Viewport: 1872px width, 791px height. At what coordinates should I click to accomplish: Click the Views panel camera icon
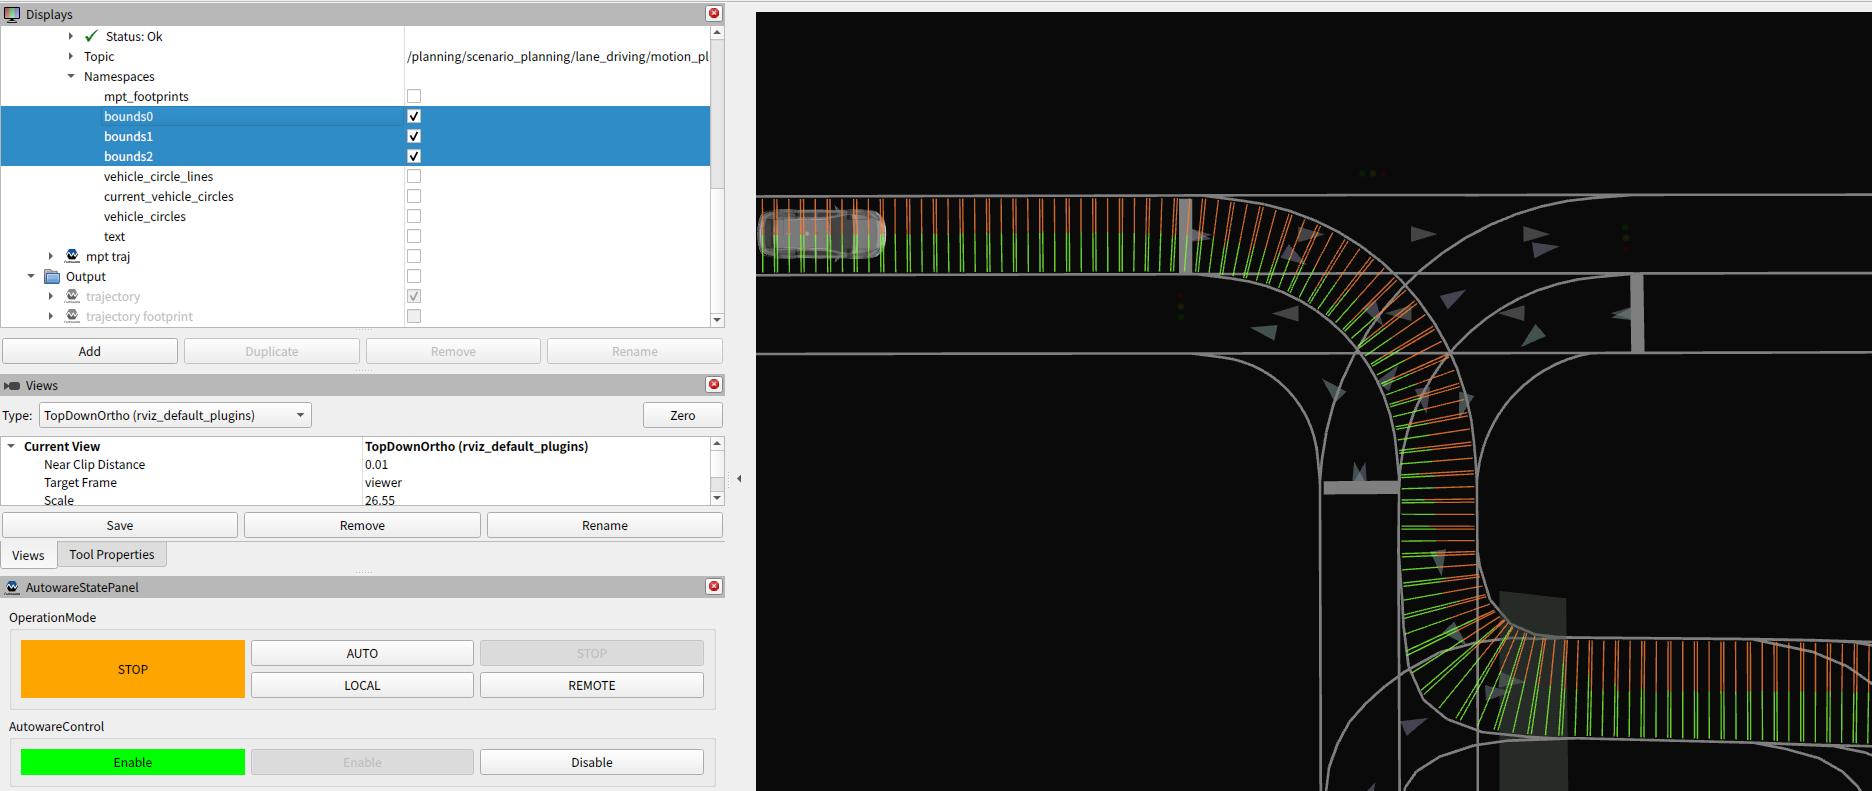12,385
